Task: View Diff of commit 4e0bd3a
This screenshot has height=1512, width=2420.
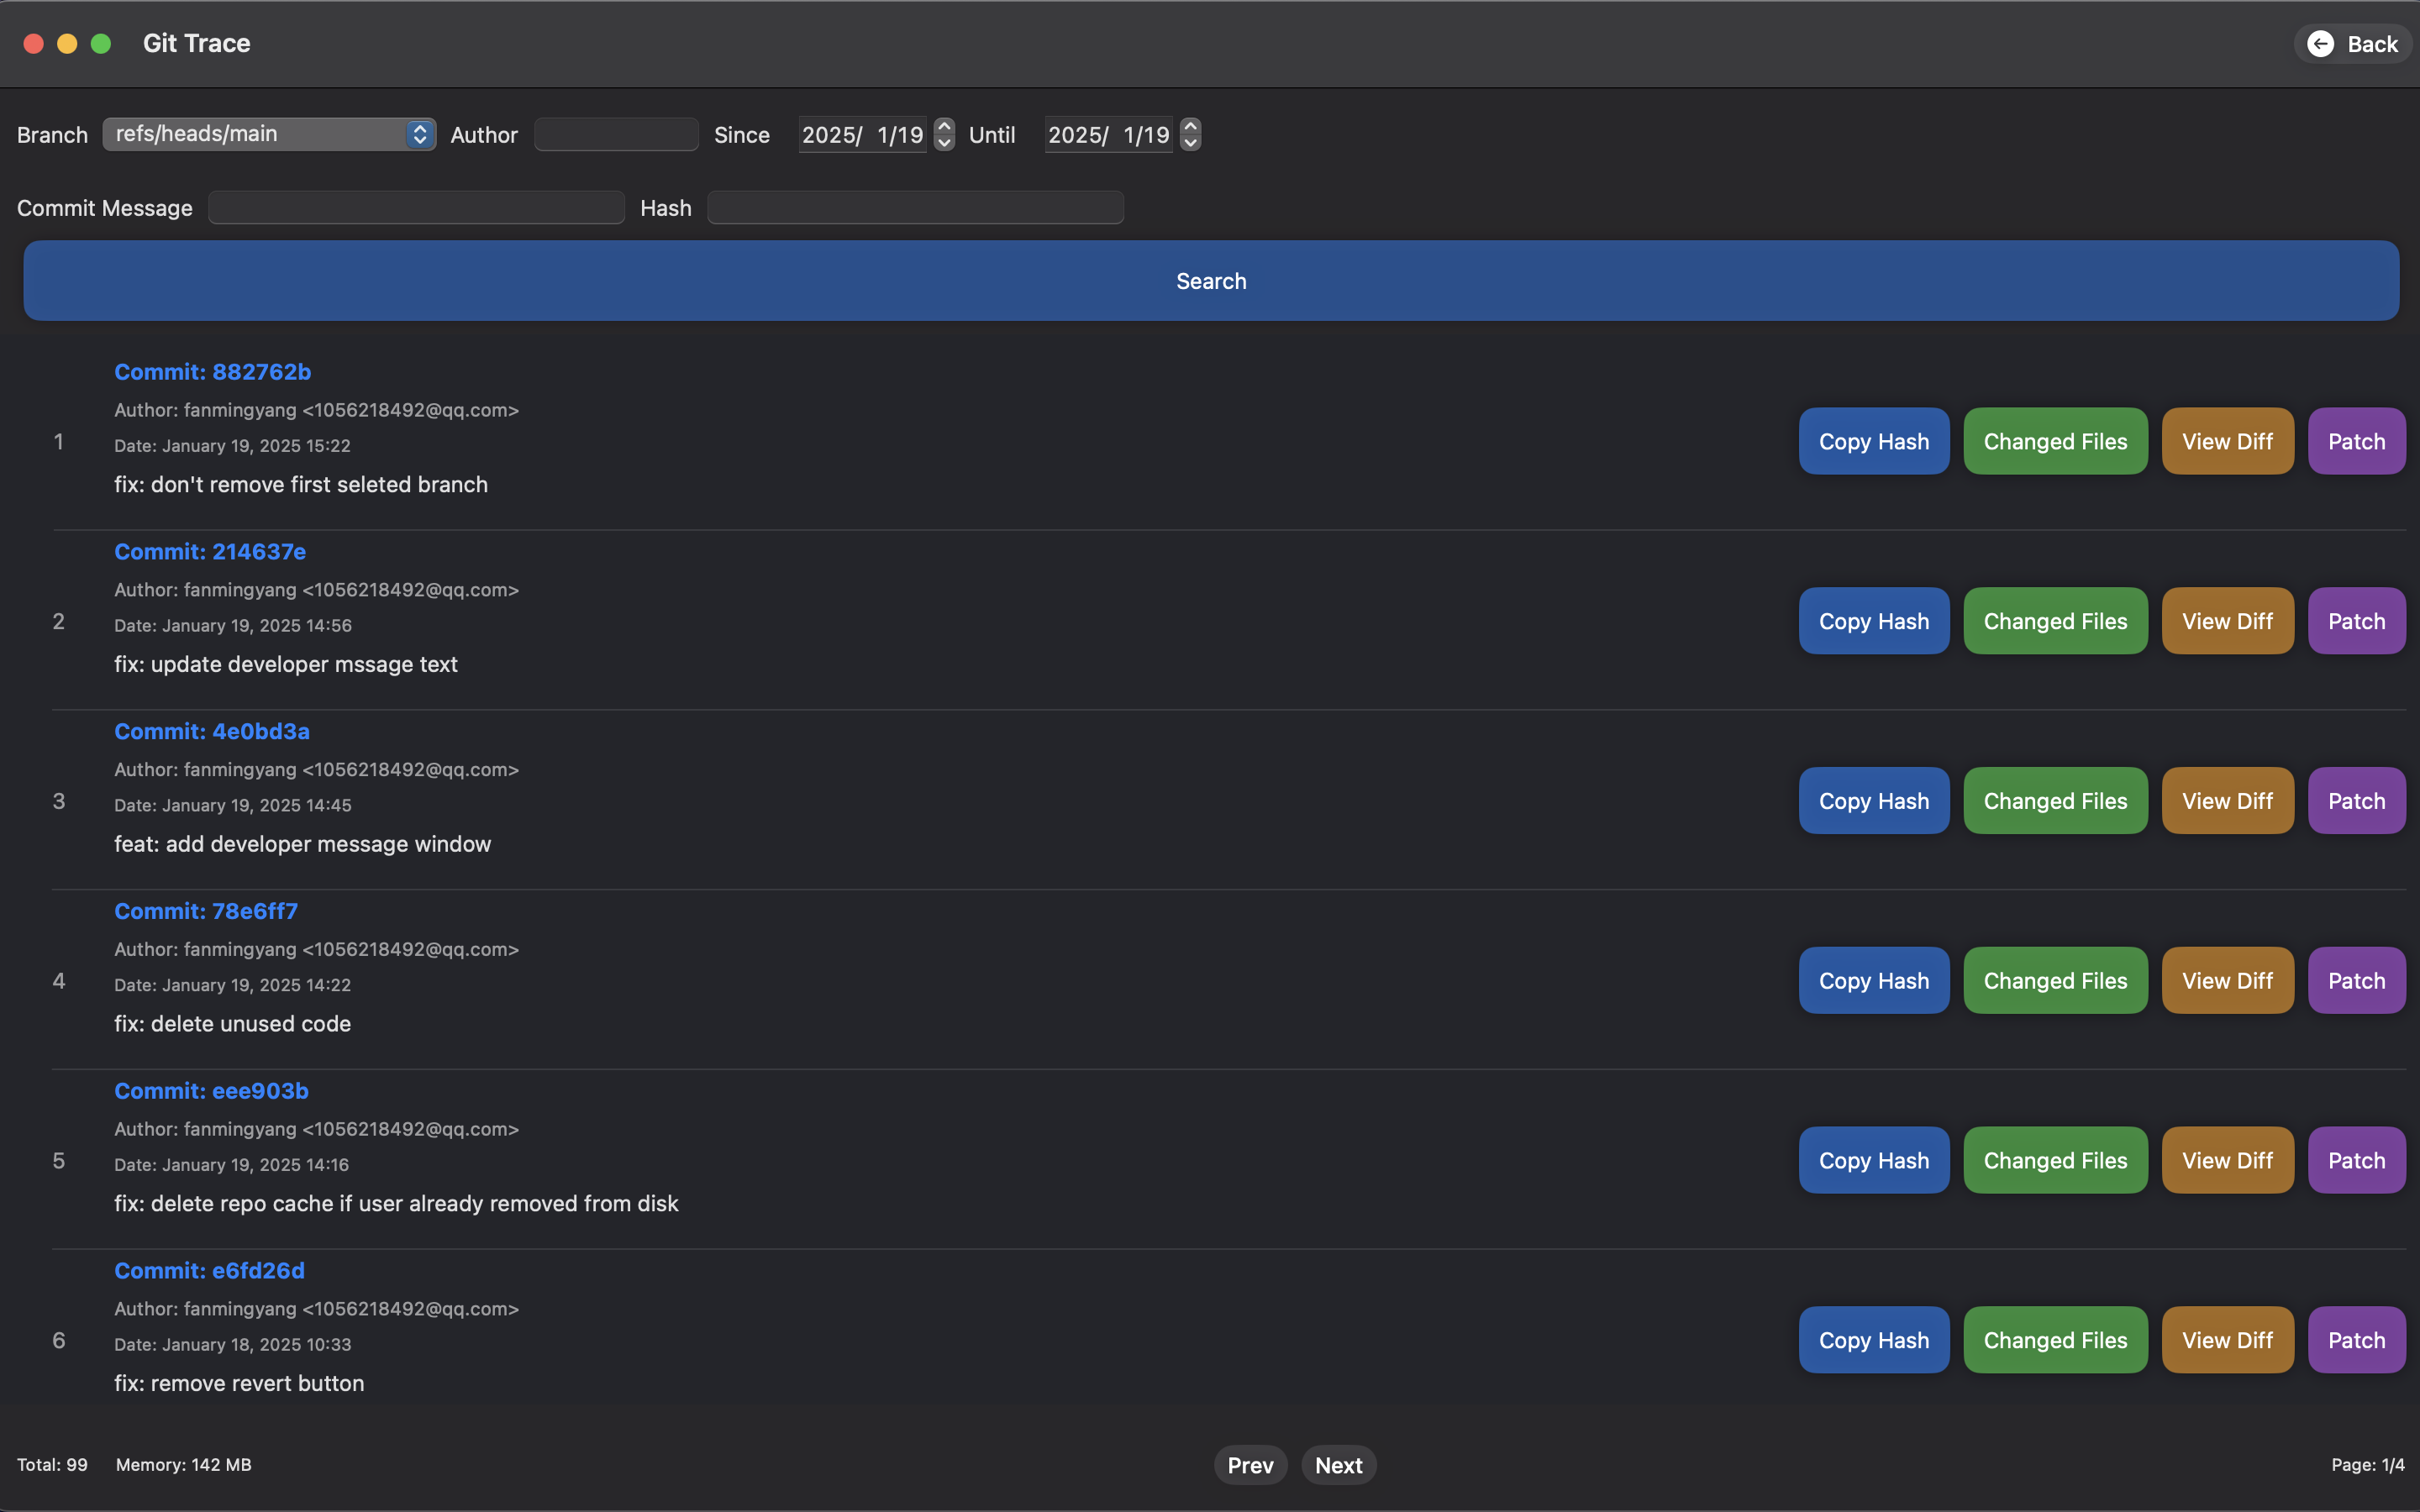Action: 2227,801
